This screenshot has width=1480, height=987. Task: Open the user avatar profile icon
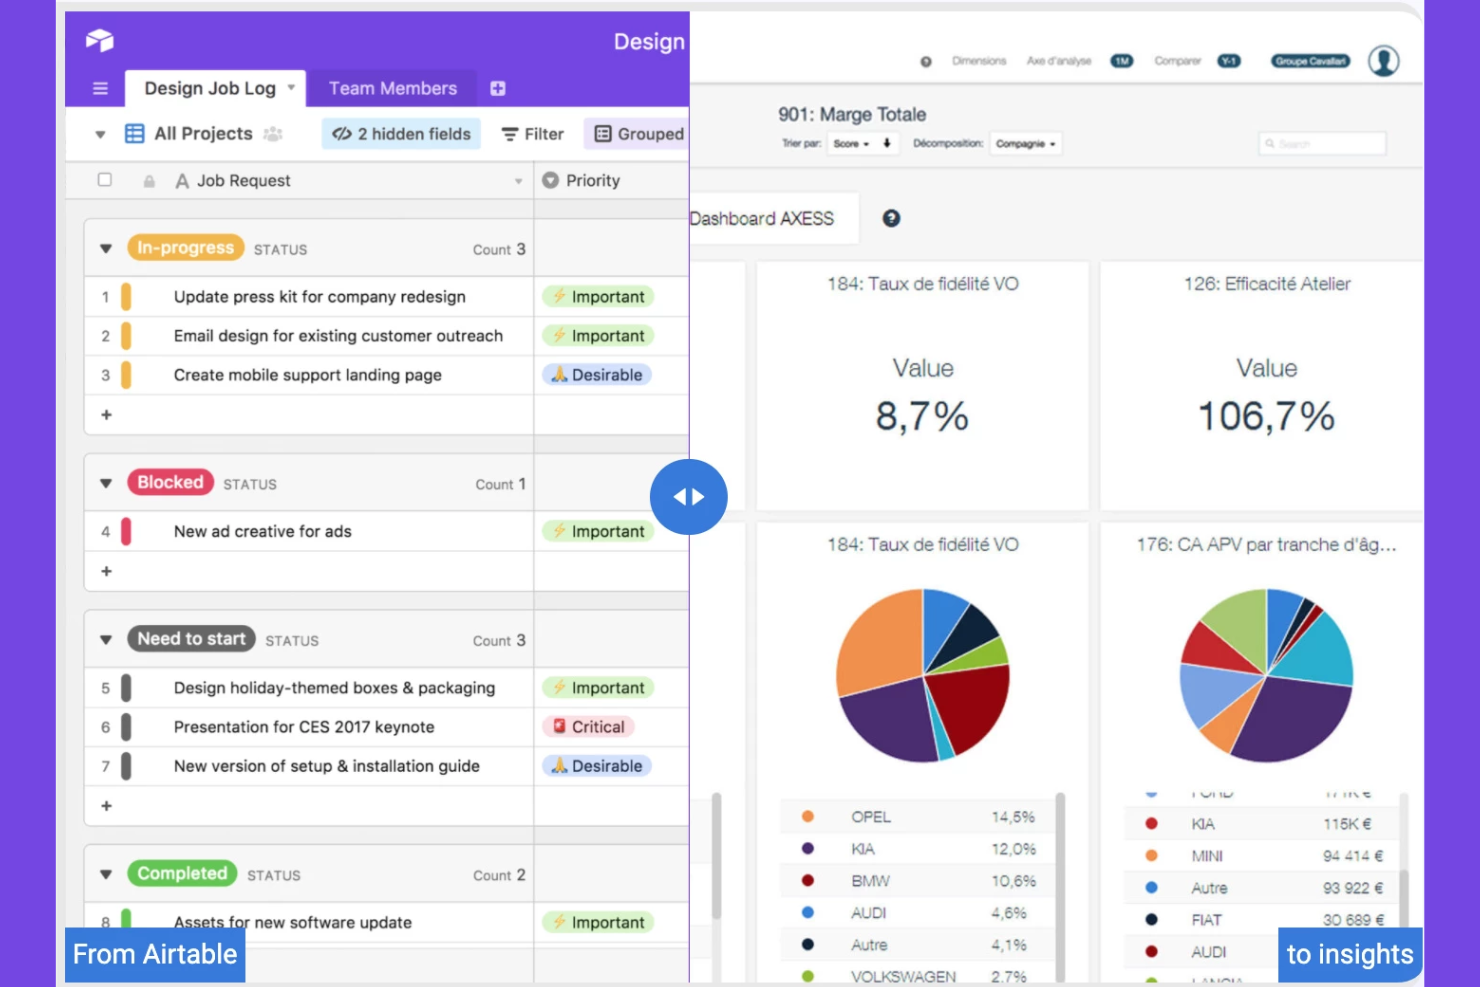pyautogui.click(x=1384, y=61)
